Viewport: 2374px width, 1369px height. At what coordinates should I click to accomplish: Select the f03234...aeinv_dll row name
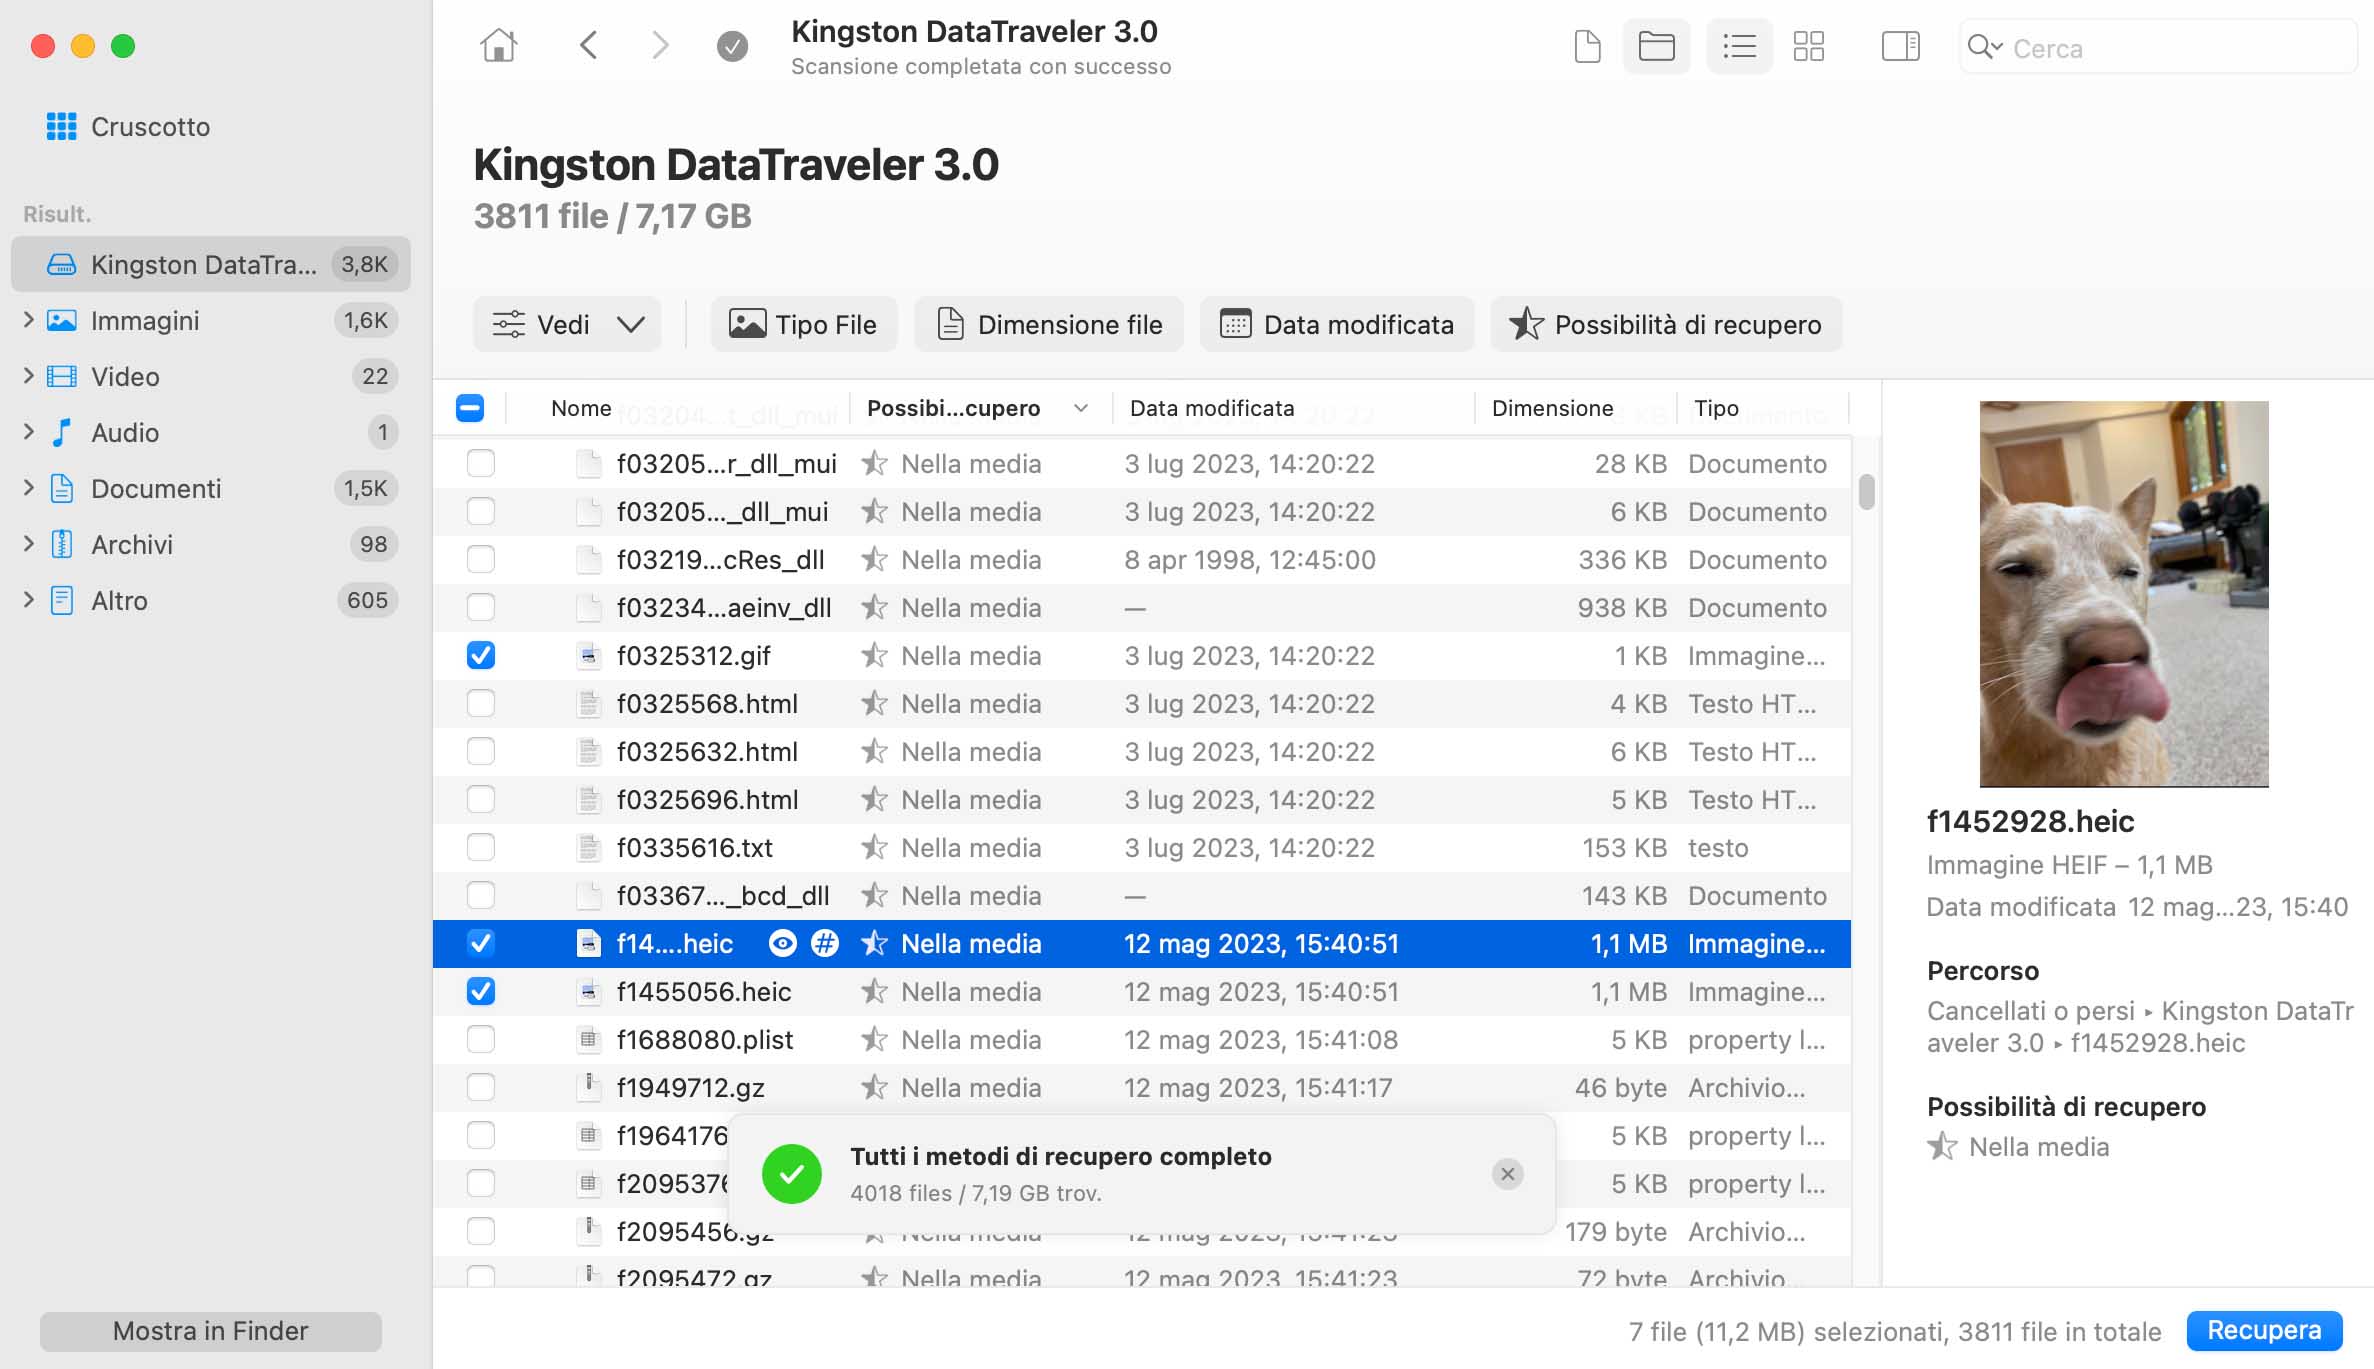point(724,608)
